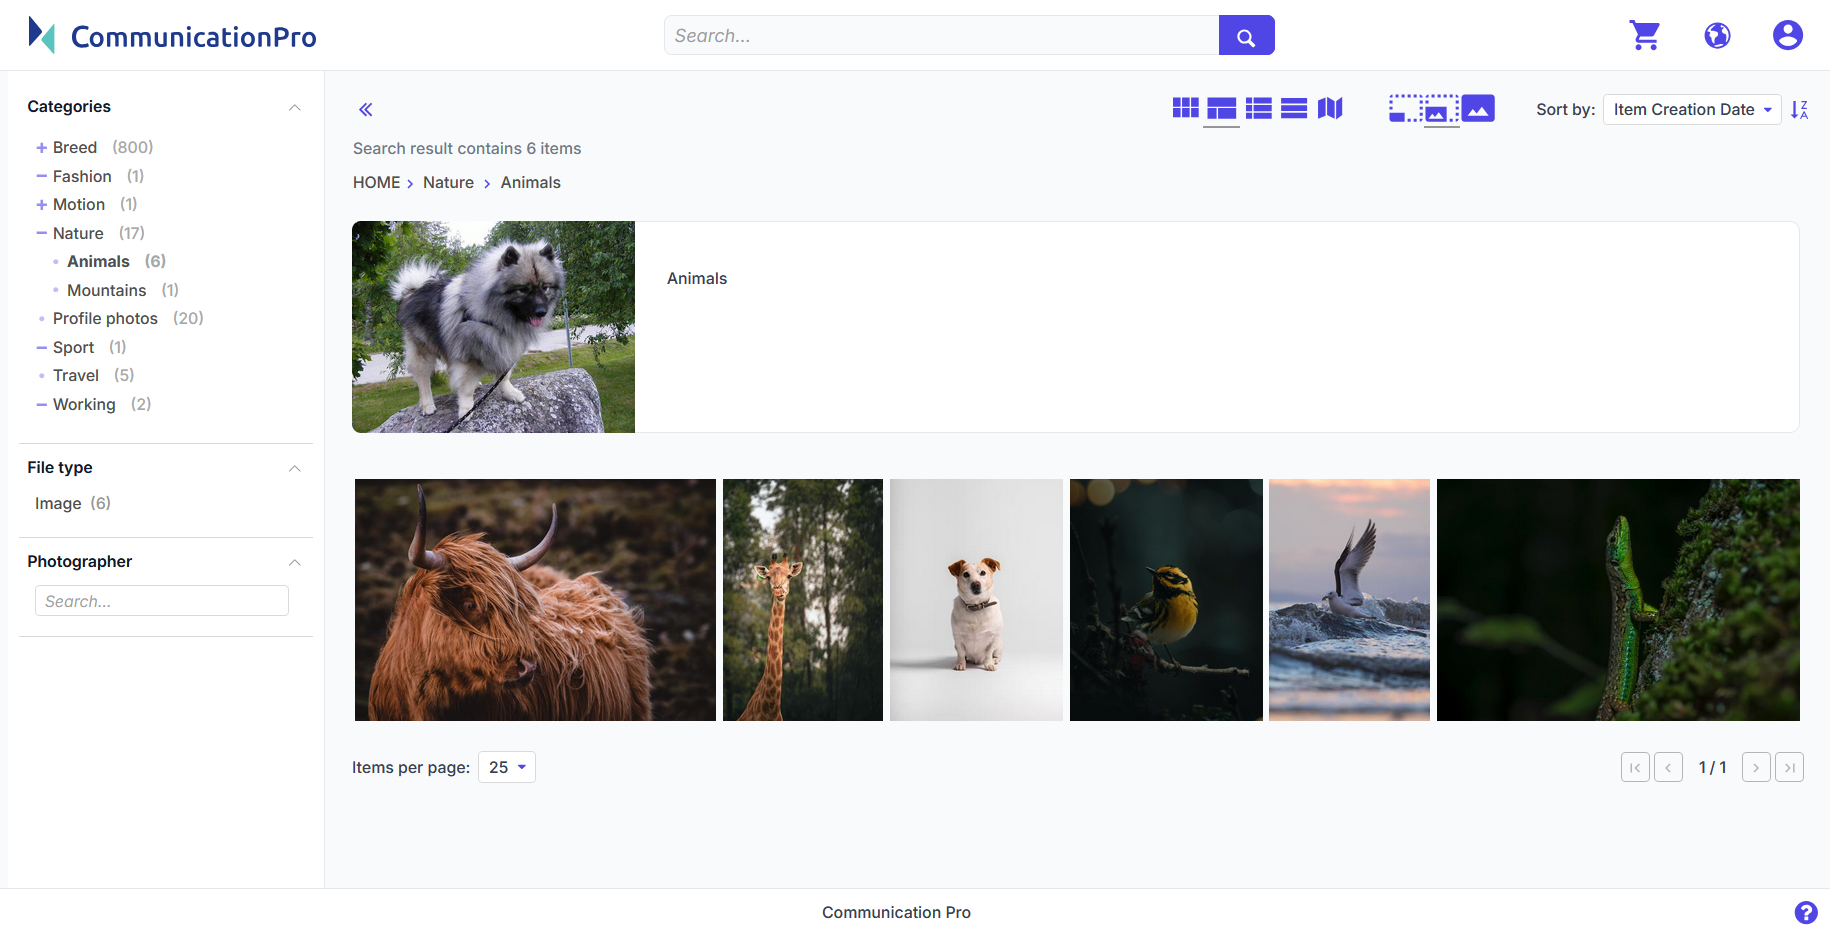This screenshot has width=1830, height=936.
Task: Expand the Breed category
Action: 42,148
